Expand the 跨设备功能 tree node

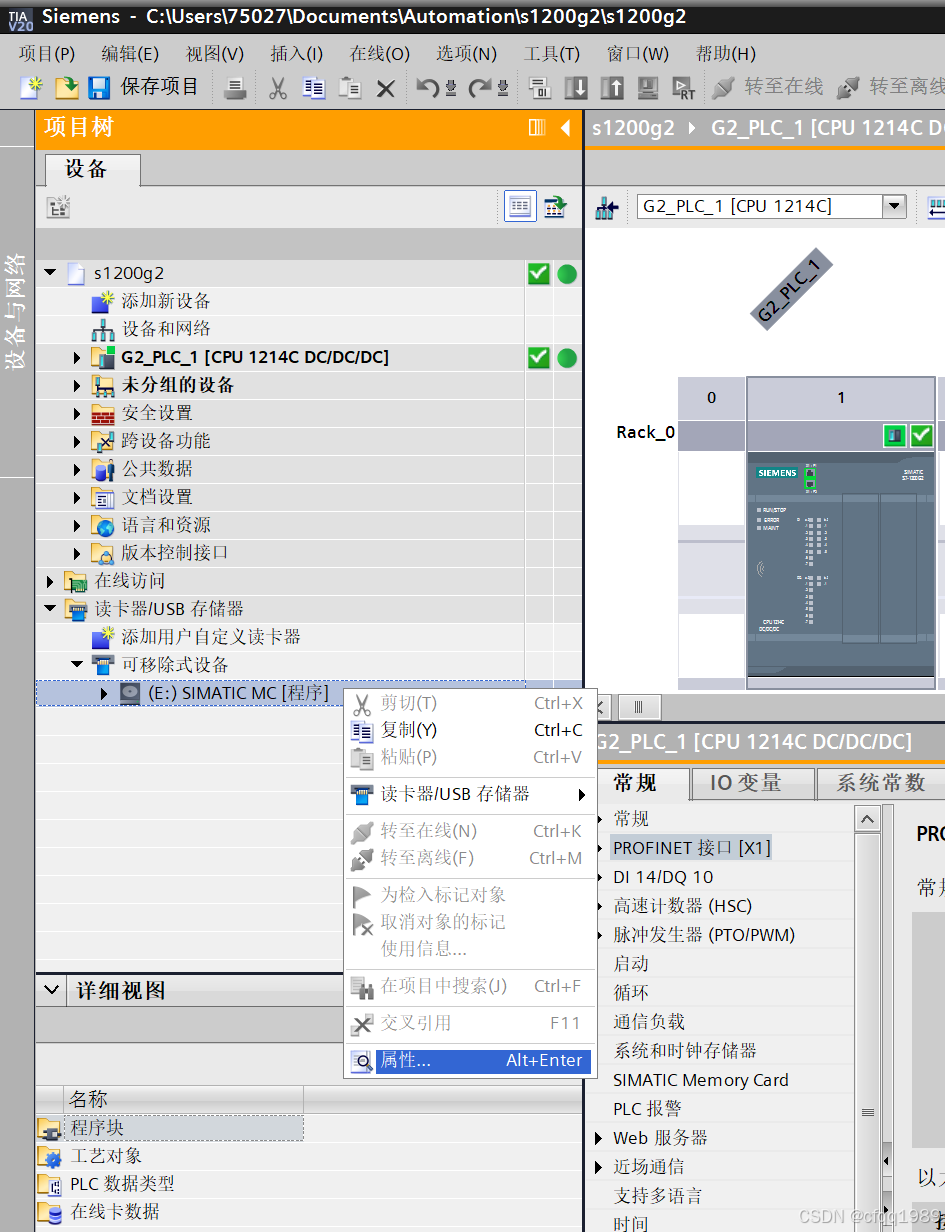point(77,441)
